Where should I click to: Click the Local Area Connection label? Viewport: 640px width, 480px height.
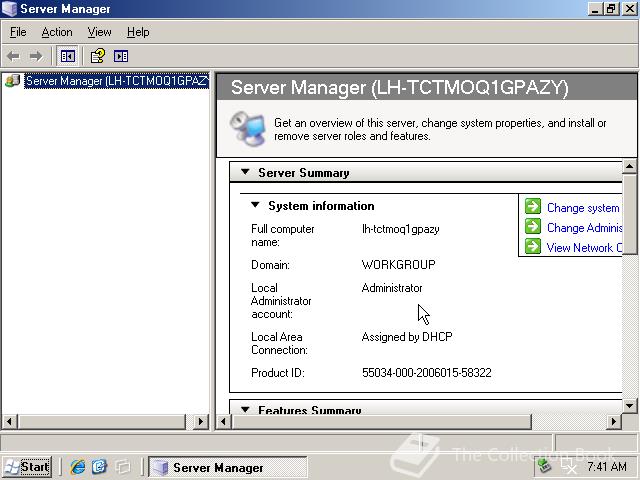tap(279, 343)
